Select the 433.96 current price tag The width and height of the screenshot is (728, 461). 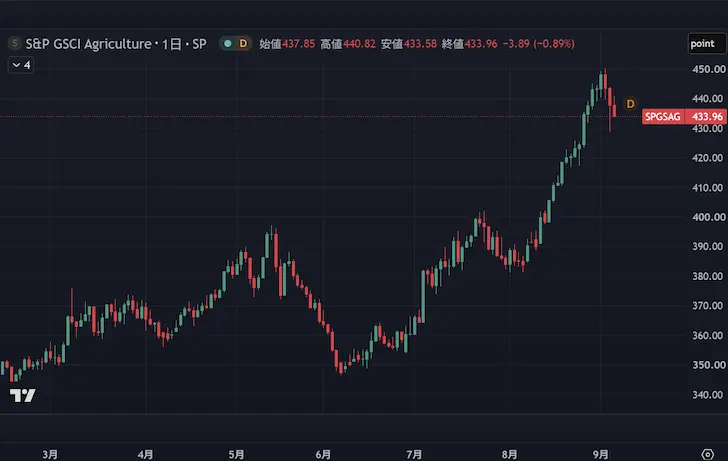coord(706,117)
